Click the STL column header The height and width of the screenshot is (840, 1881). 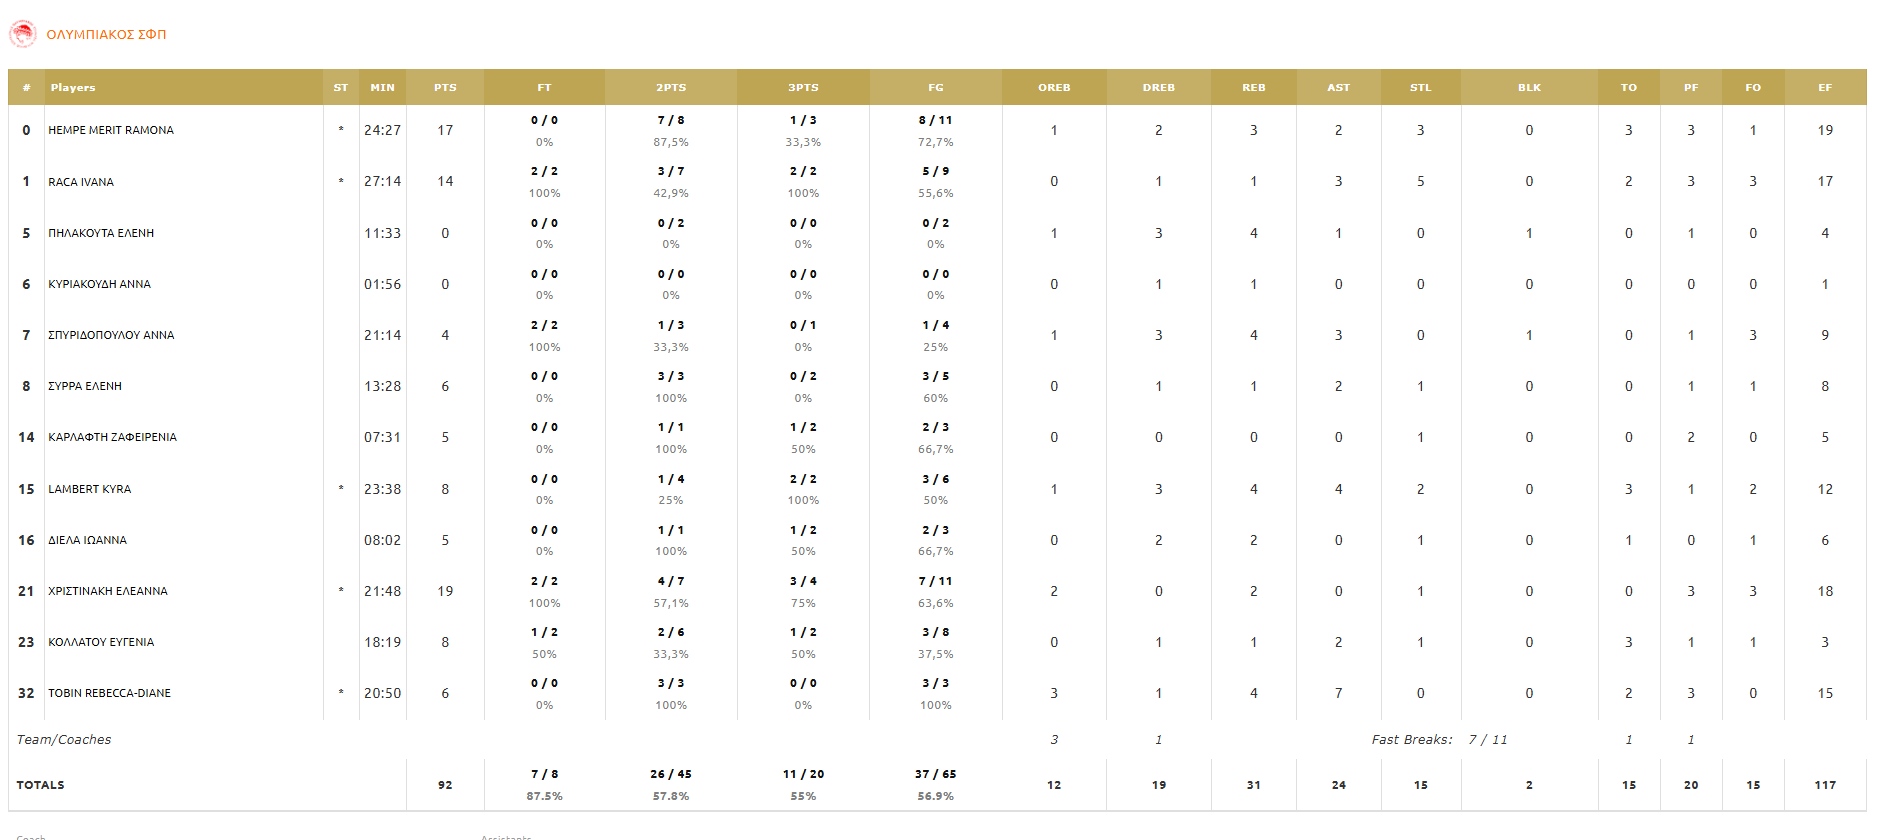click(1420, 88)
